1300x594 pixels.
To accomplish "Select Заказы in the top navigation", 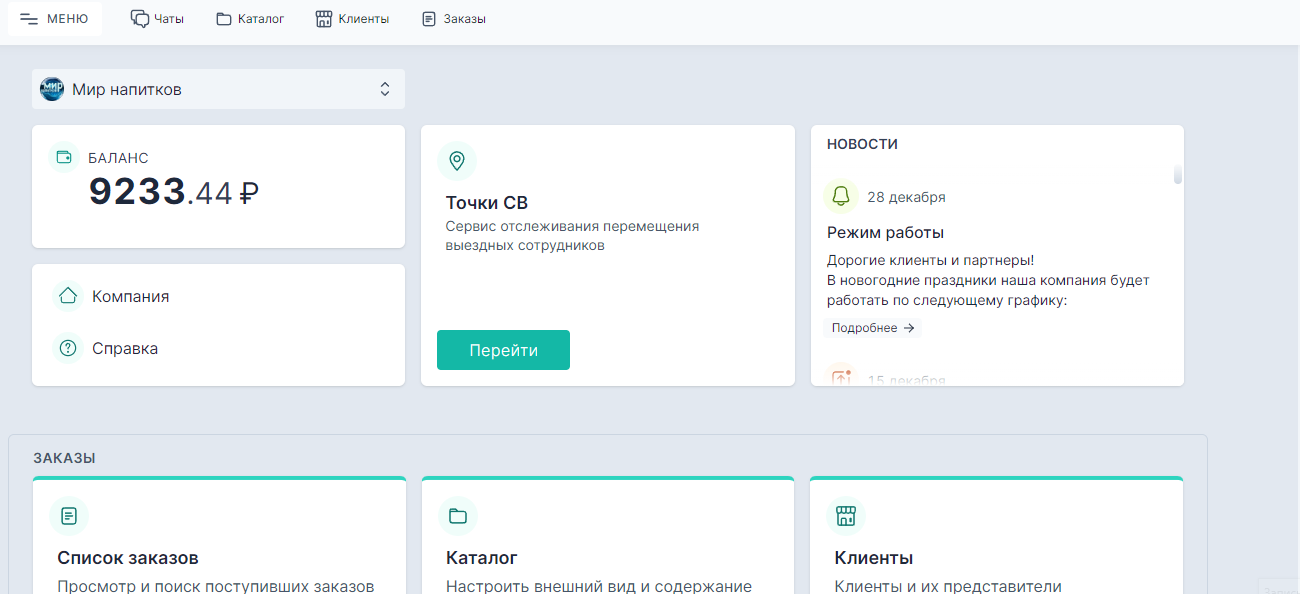I will pos(452,17).
